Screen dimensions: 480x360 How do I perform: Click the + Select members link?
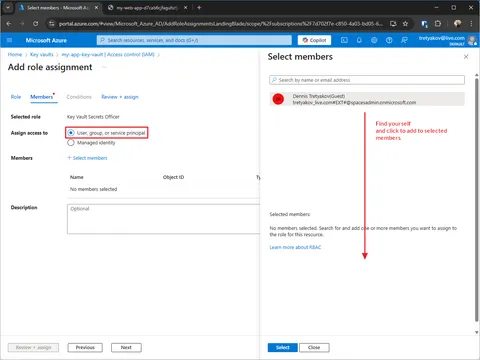pos(87,158)
